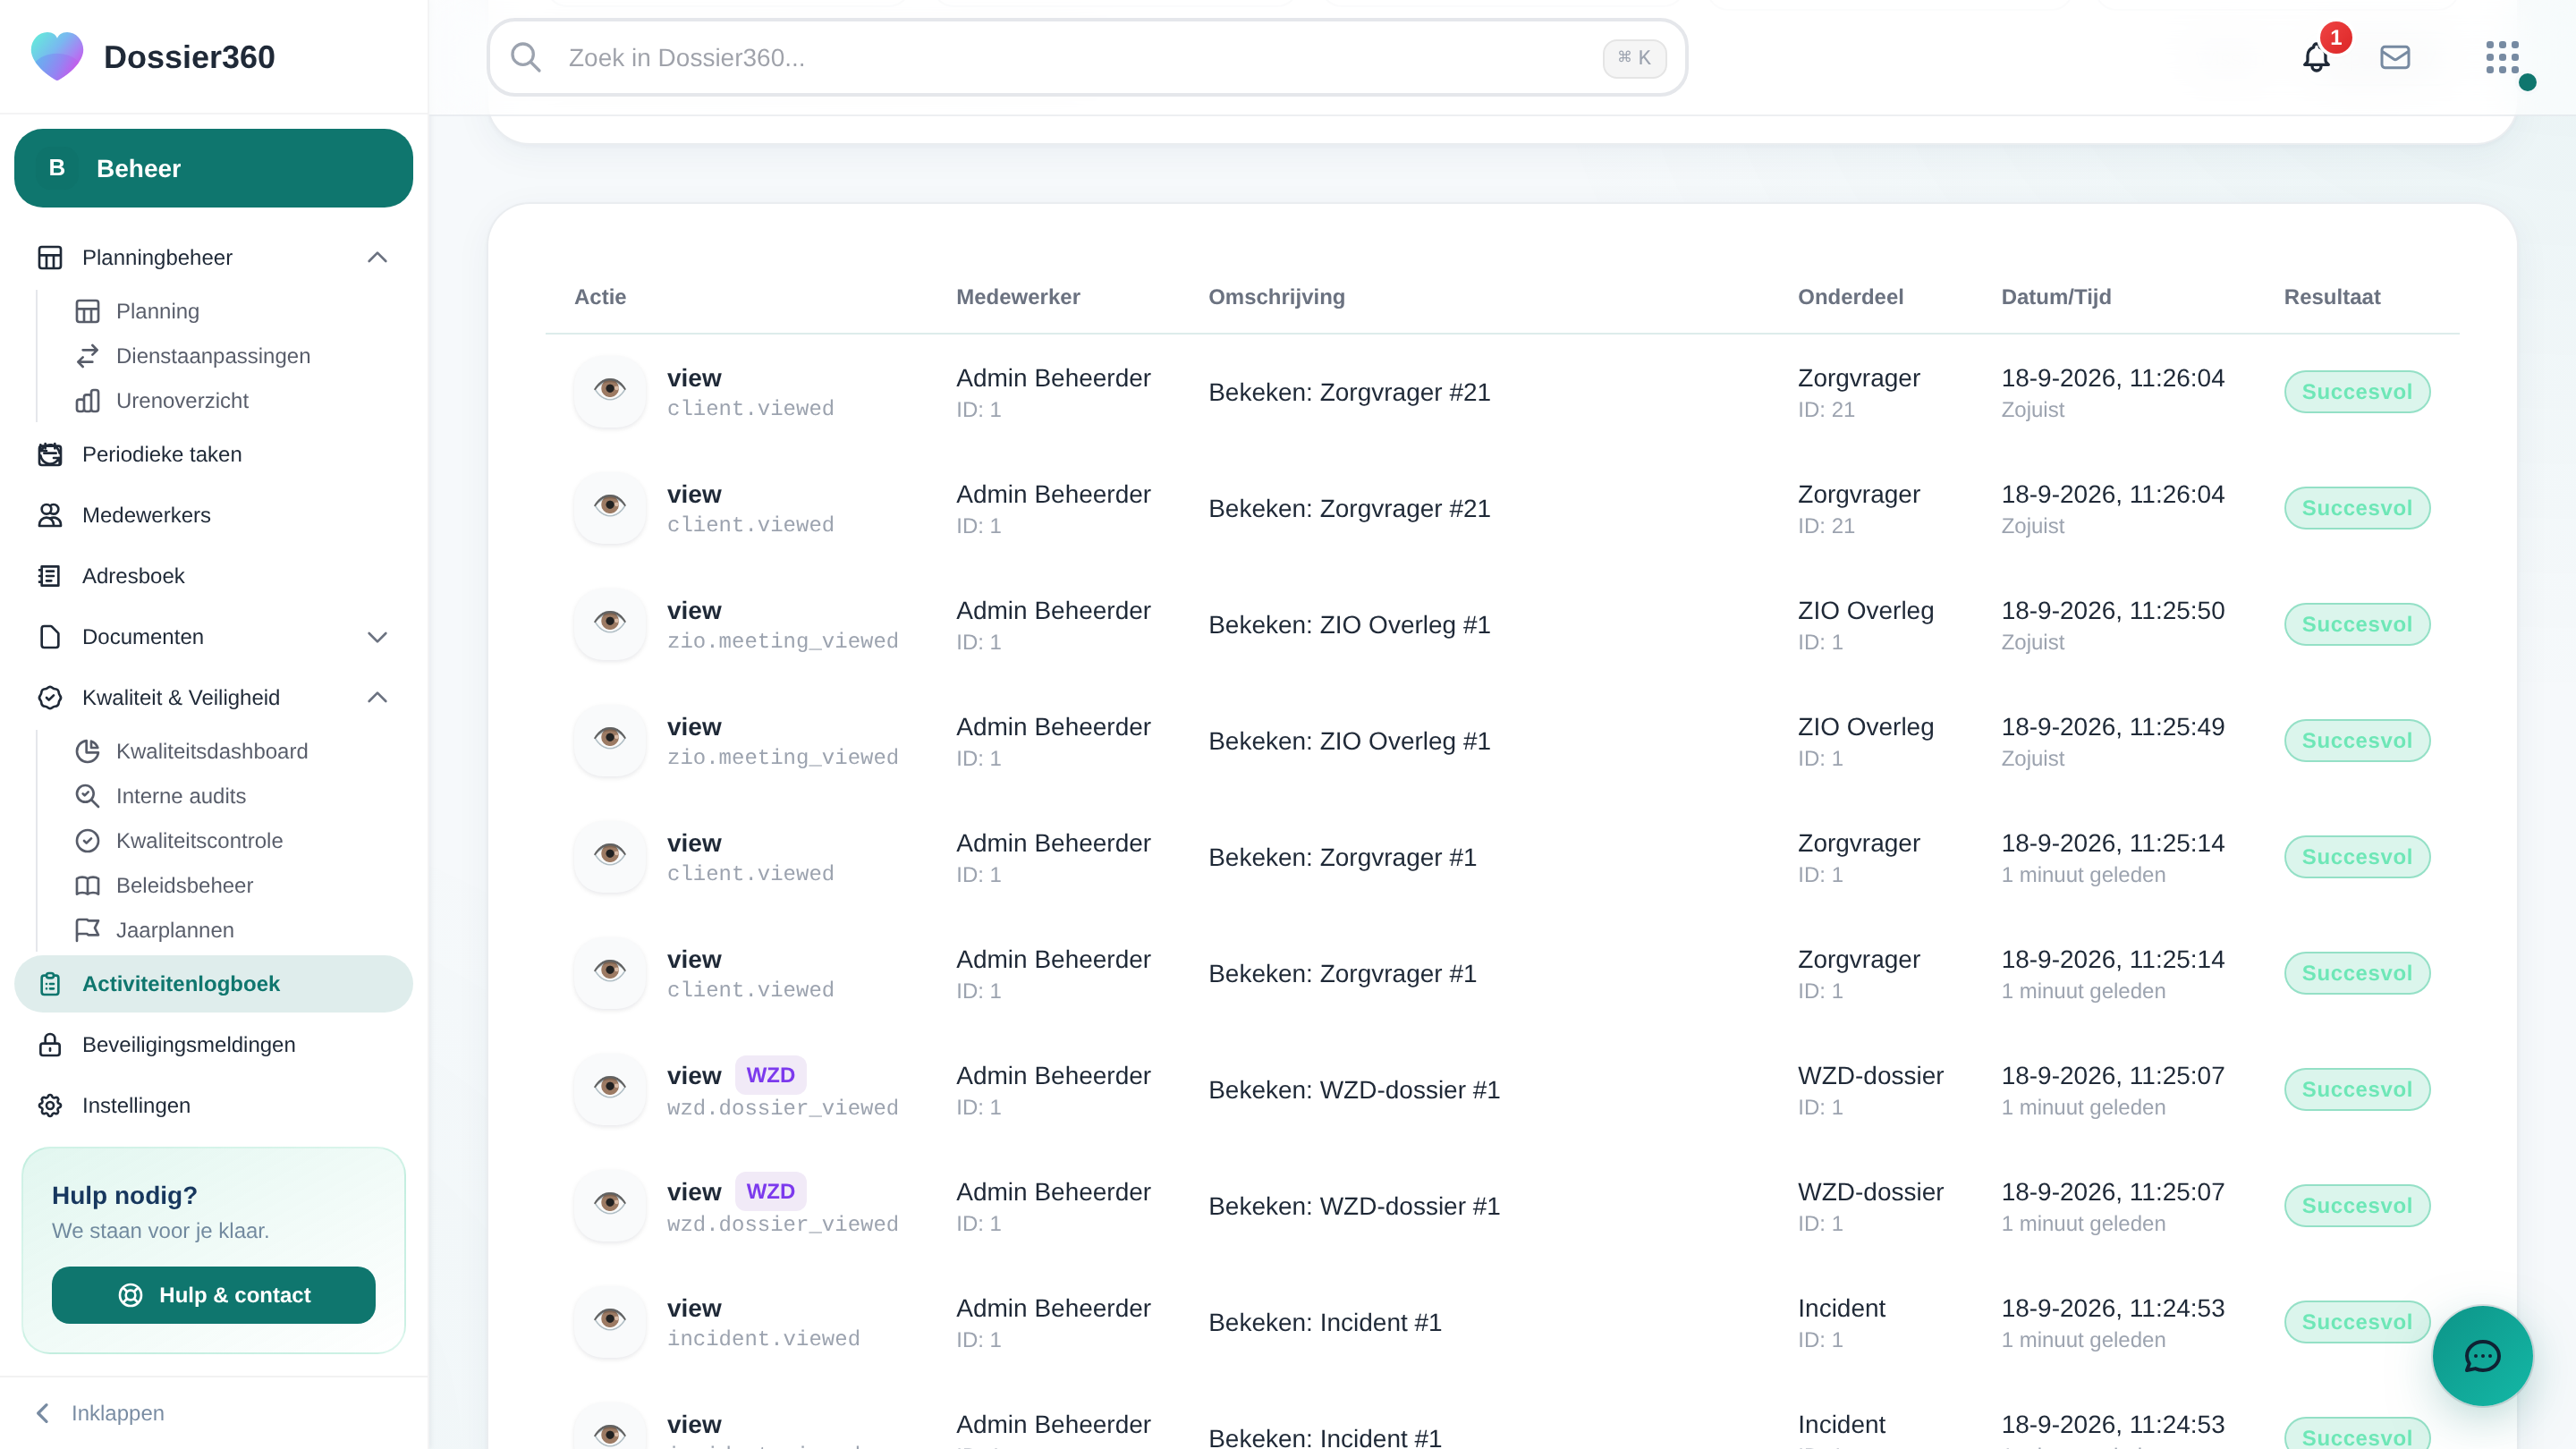Click the Succesvol badge of the 11:25:49 row
This screenshot has height=1449, width=2576.
tap(2357, 741)
